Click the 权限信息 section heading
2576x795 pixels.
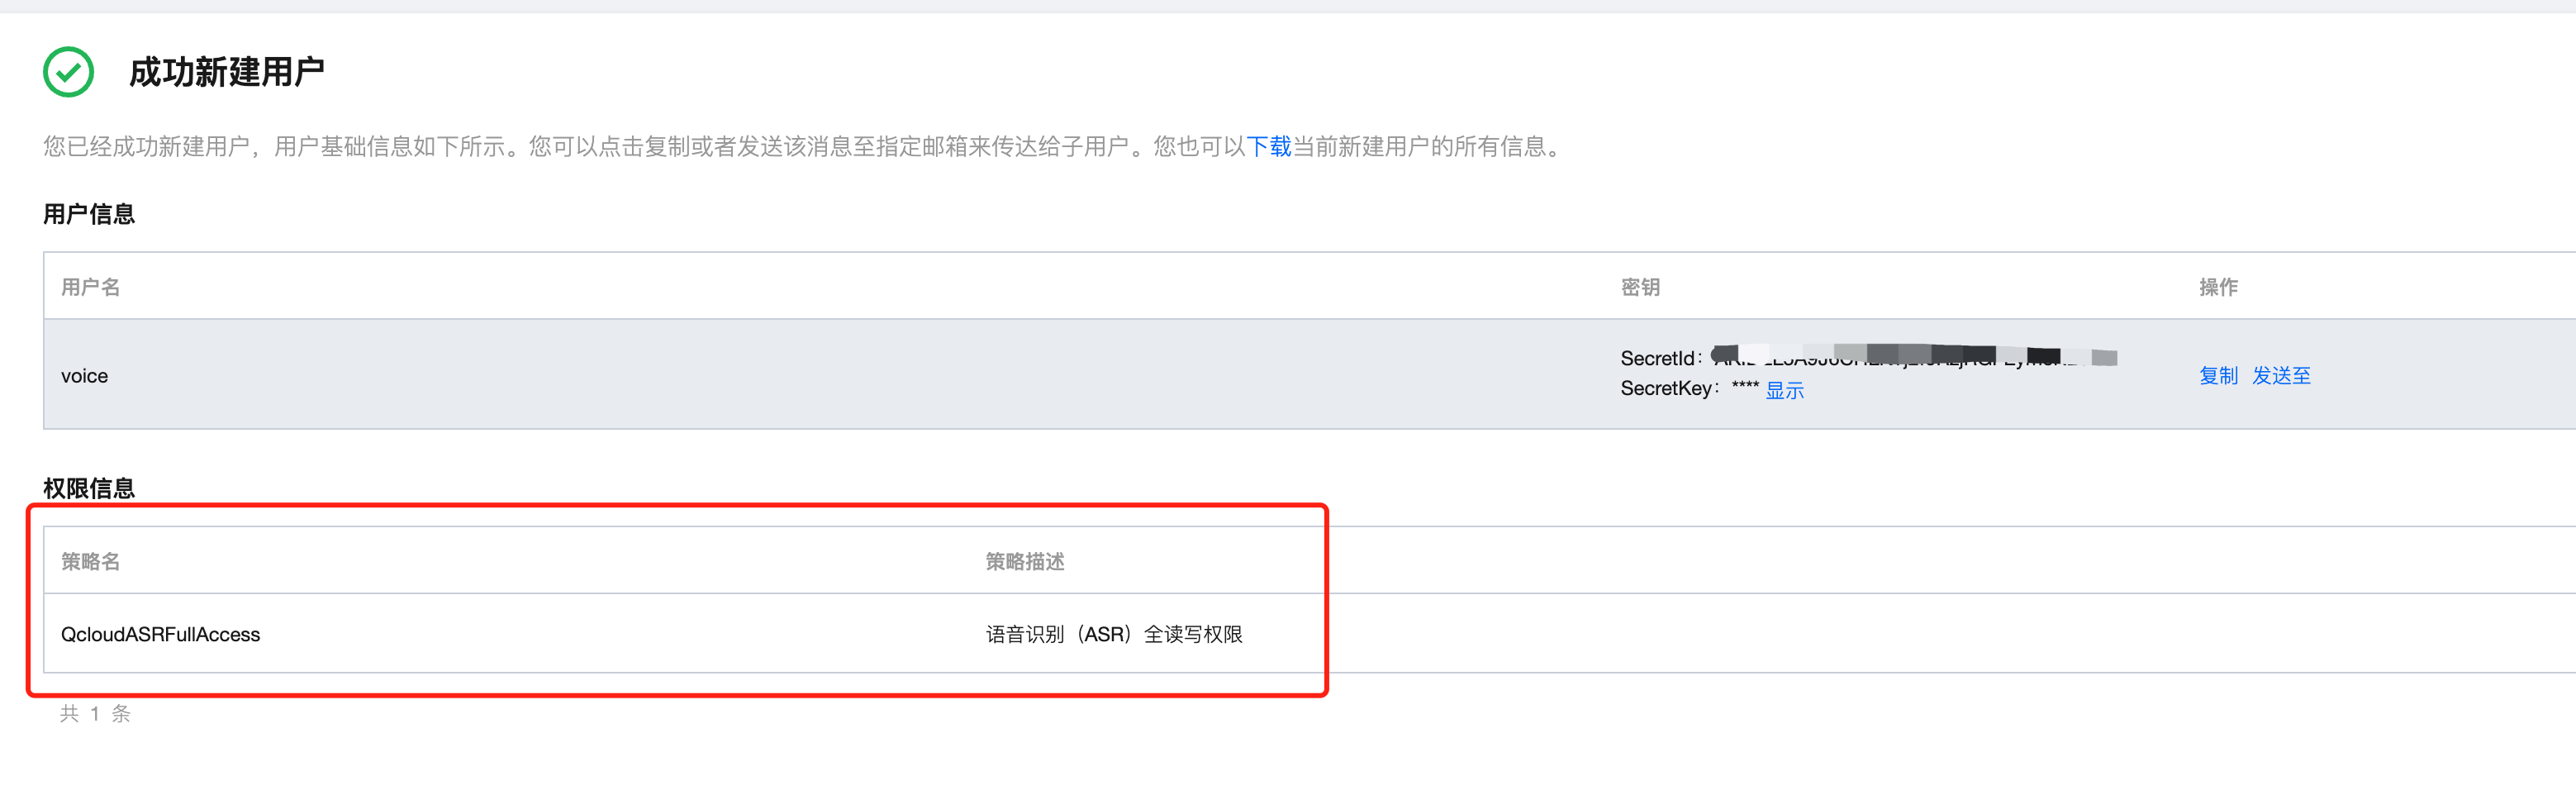coord(89,489)
